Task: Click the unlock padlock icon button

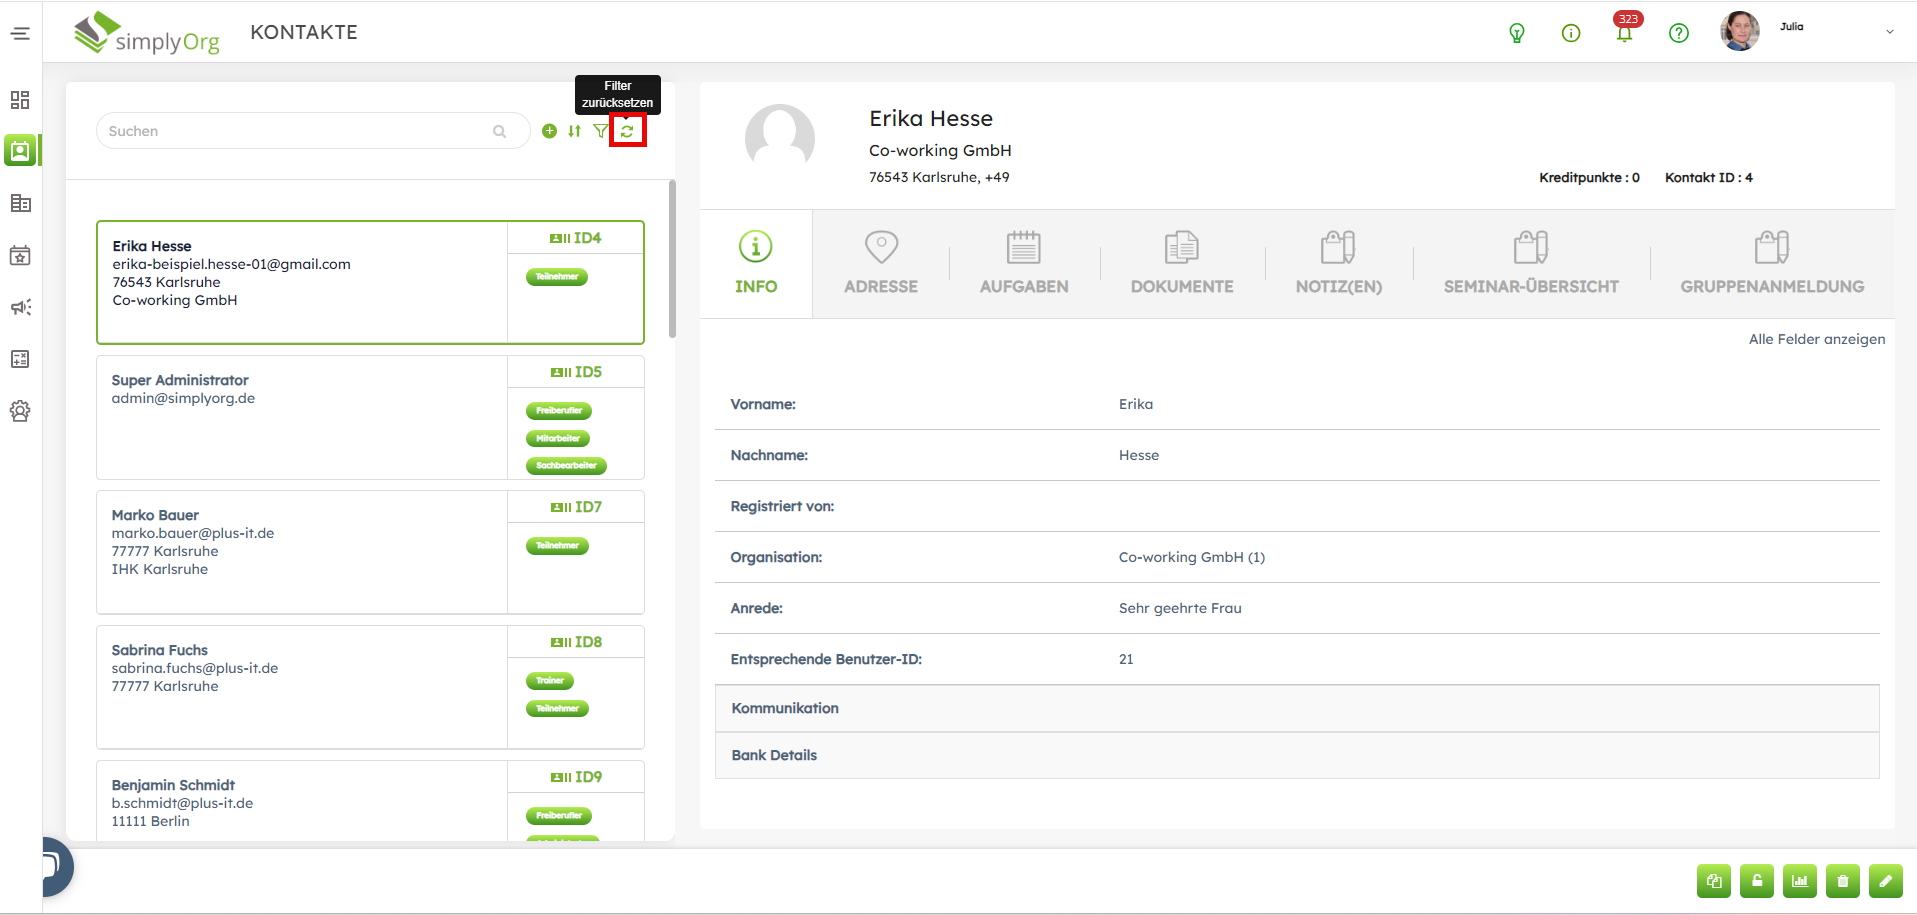Action: point(1756,881)
